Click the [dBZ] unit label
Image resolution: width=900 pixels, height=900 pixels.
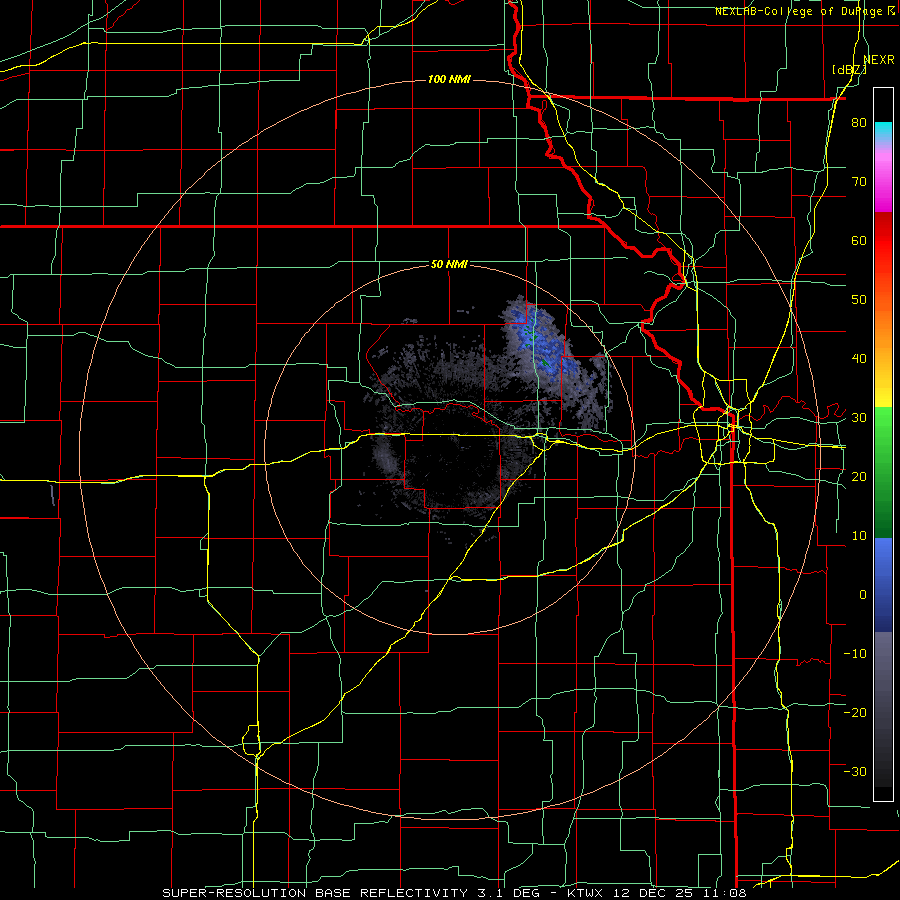point(849,69)
